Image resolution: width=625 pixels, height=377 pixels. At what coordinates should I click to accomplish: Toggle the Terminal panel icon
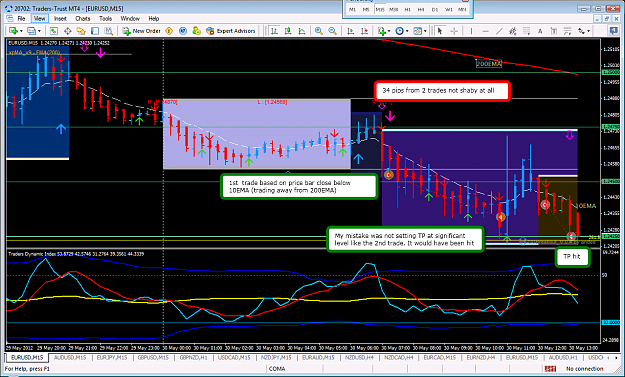tap(95, 31)
